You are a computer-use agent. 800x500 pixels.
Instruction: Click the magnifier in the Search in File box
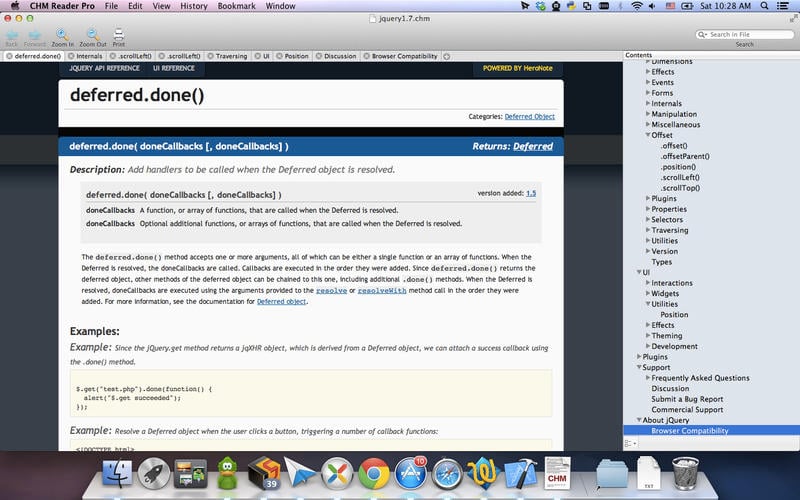[x=703, y=35]
